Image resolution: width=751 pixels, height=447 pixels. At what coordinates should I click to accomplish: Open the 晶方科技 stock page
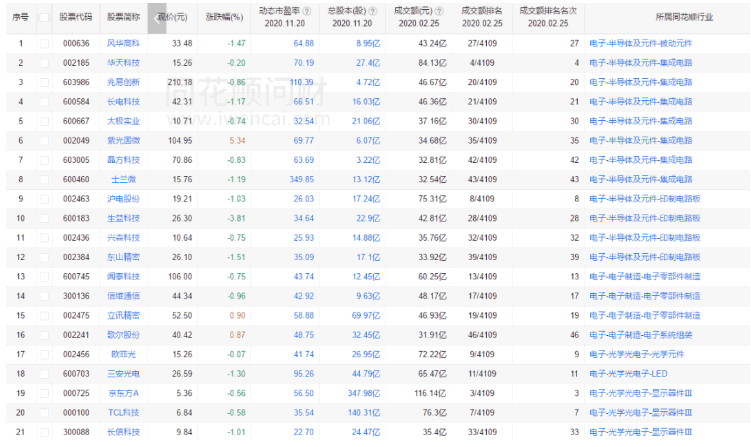(x=124, y=160)
